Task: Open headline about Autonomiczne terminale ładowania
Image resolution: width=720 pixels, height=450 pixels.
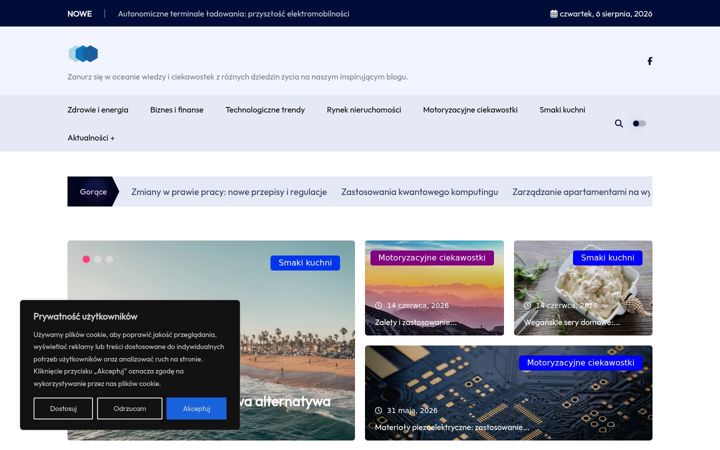Action: (x=233, y=14)
